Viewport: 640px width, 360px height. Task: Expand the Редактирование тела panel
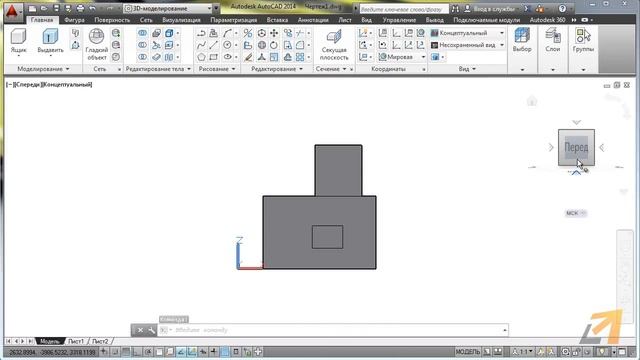tap(158, 69)
